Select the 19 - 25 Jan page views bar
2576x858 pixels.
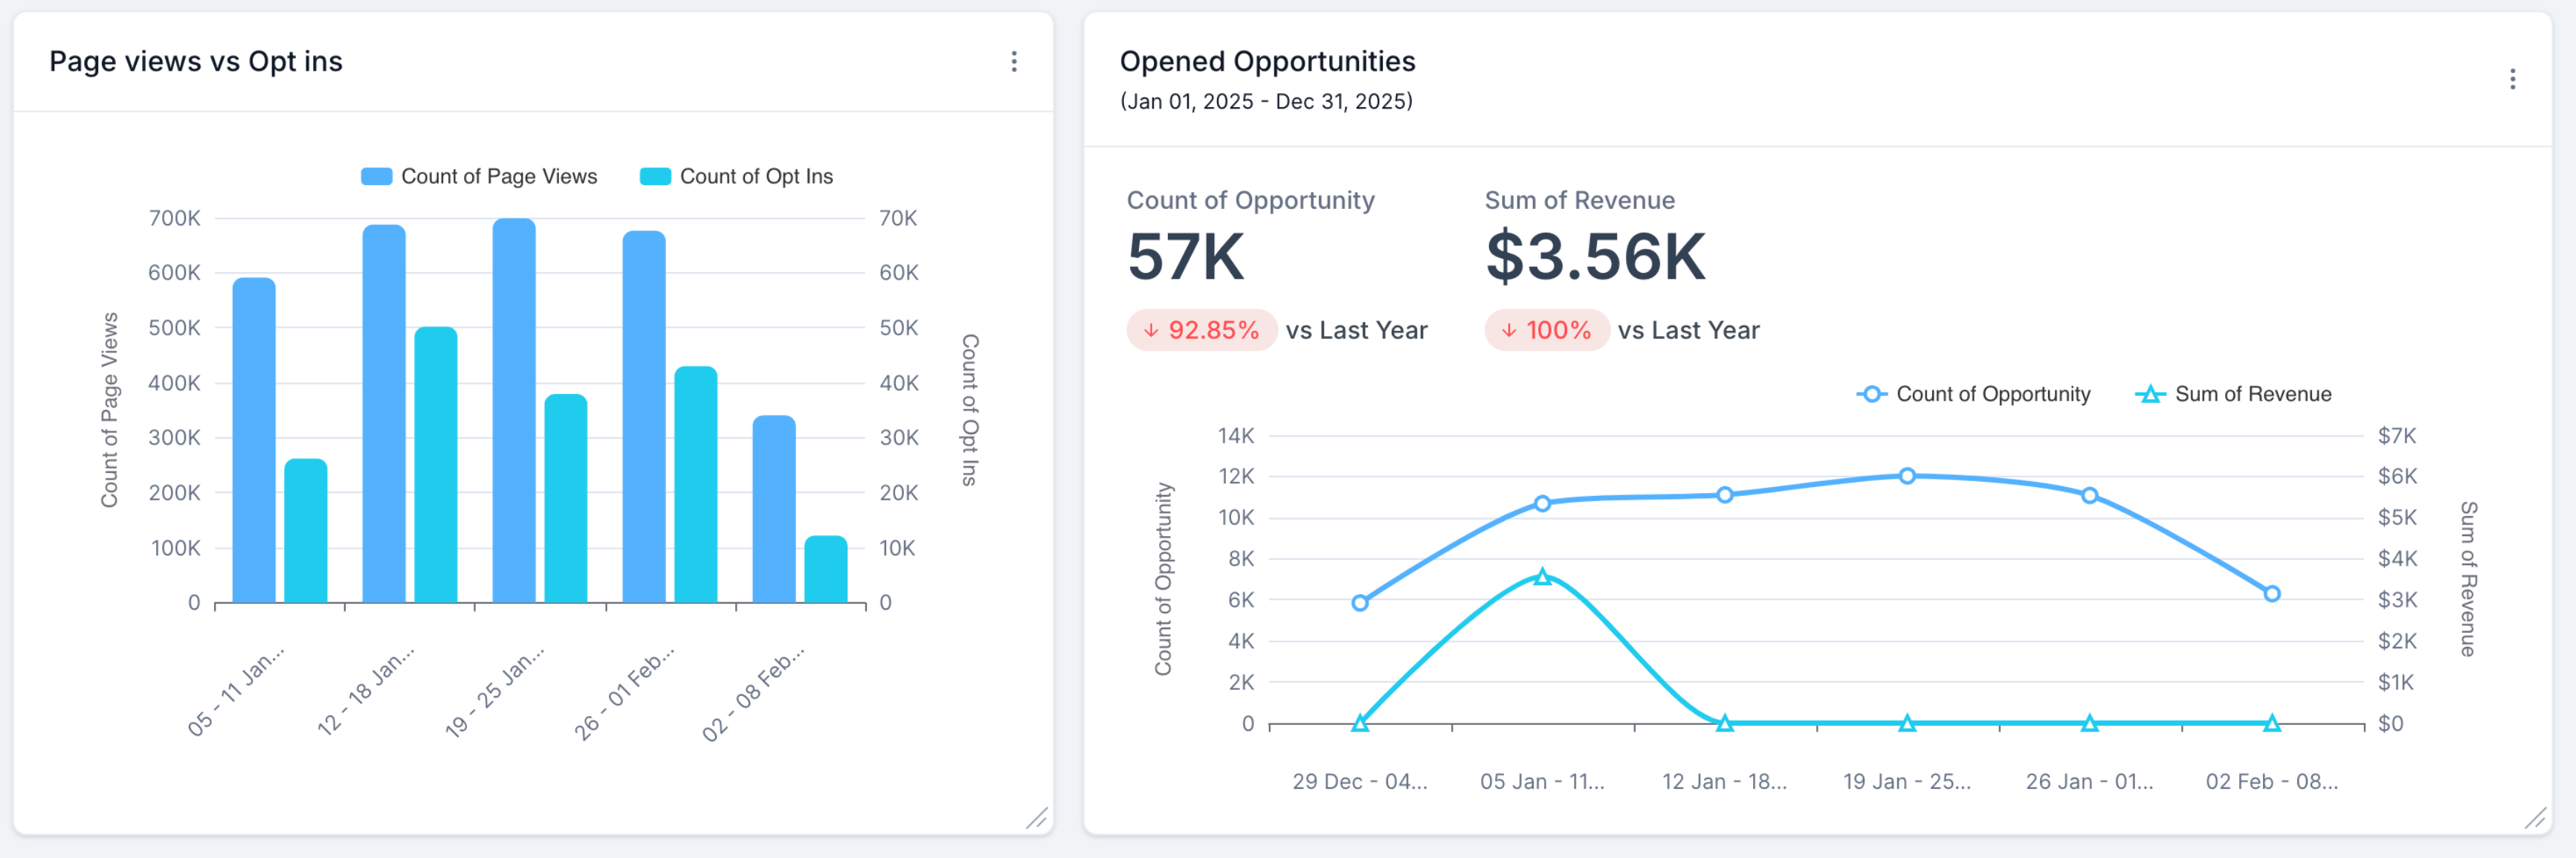click(514, 410)
